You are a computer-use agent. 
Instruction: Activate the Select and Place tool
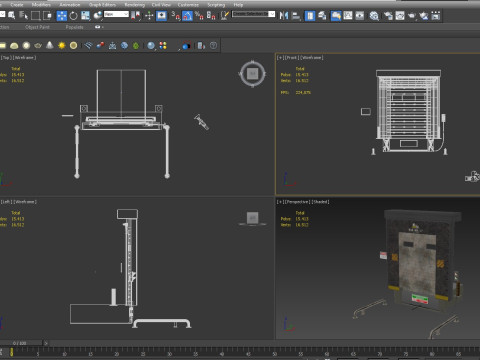(x=98, y=16)
